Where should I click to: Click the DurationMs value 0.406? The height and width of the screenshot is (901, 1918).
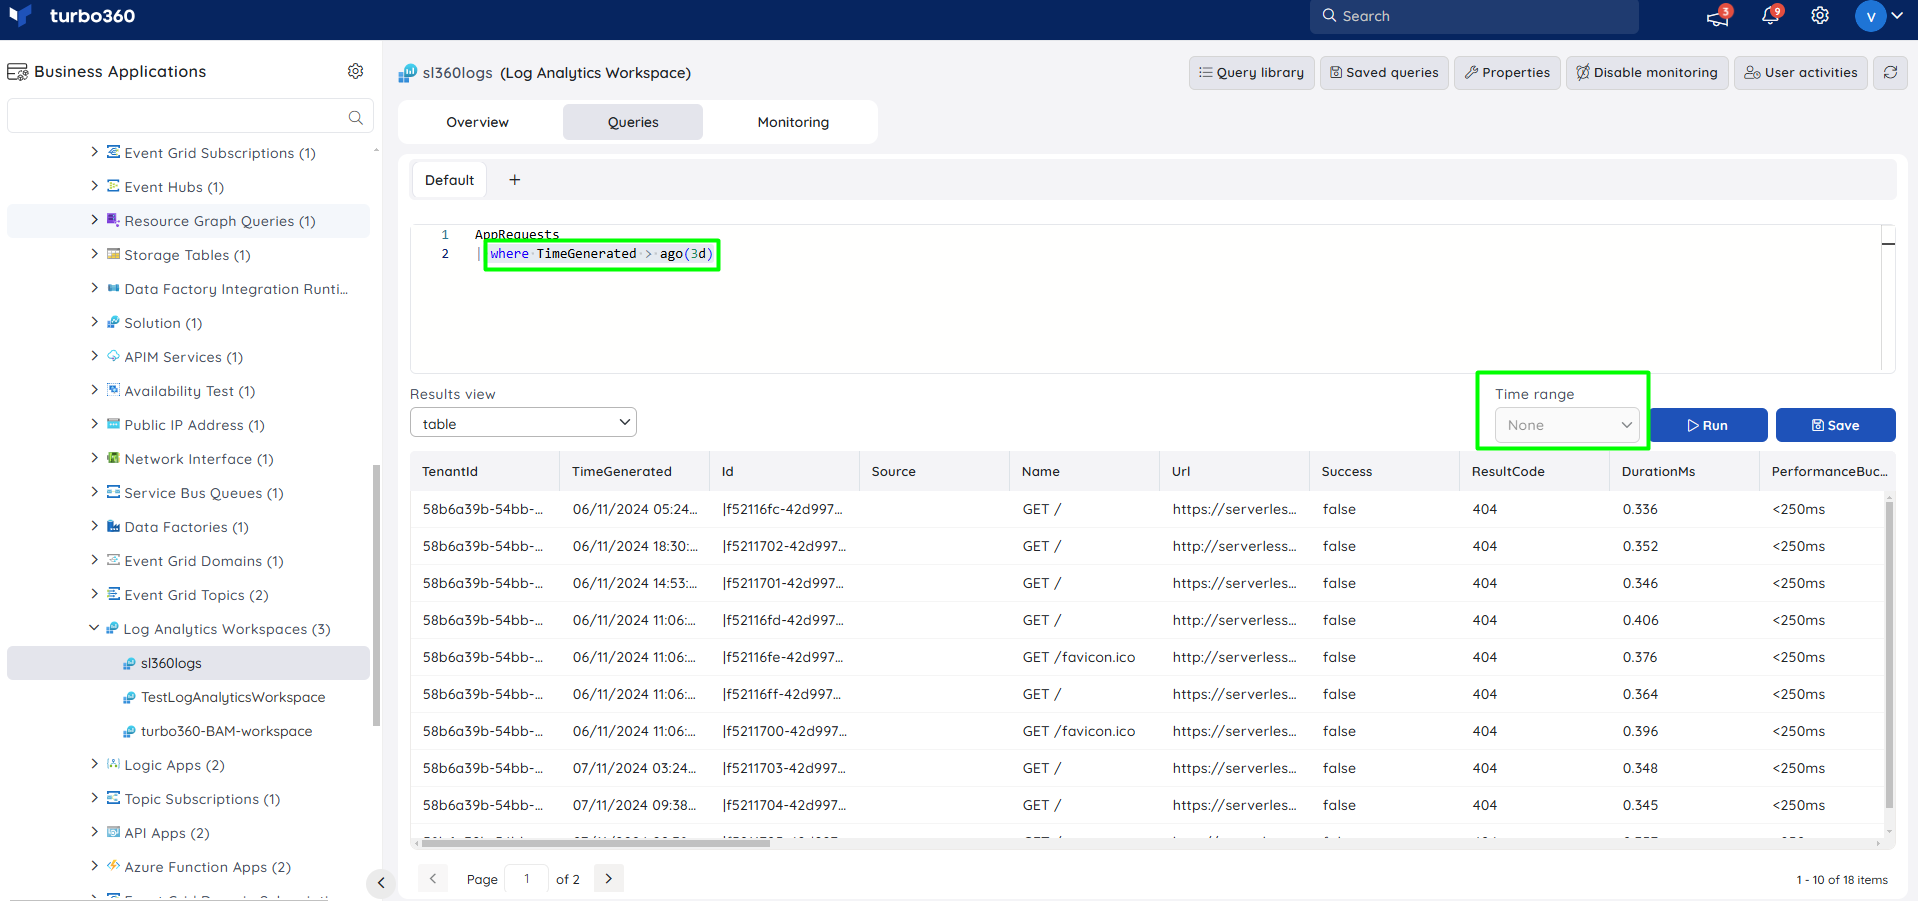click(x=1640, y=620)
